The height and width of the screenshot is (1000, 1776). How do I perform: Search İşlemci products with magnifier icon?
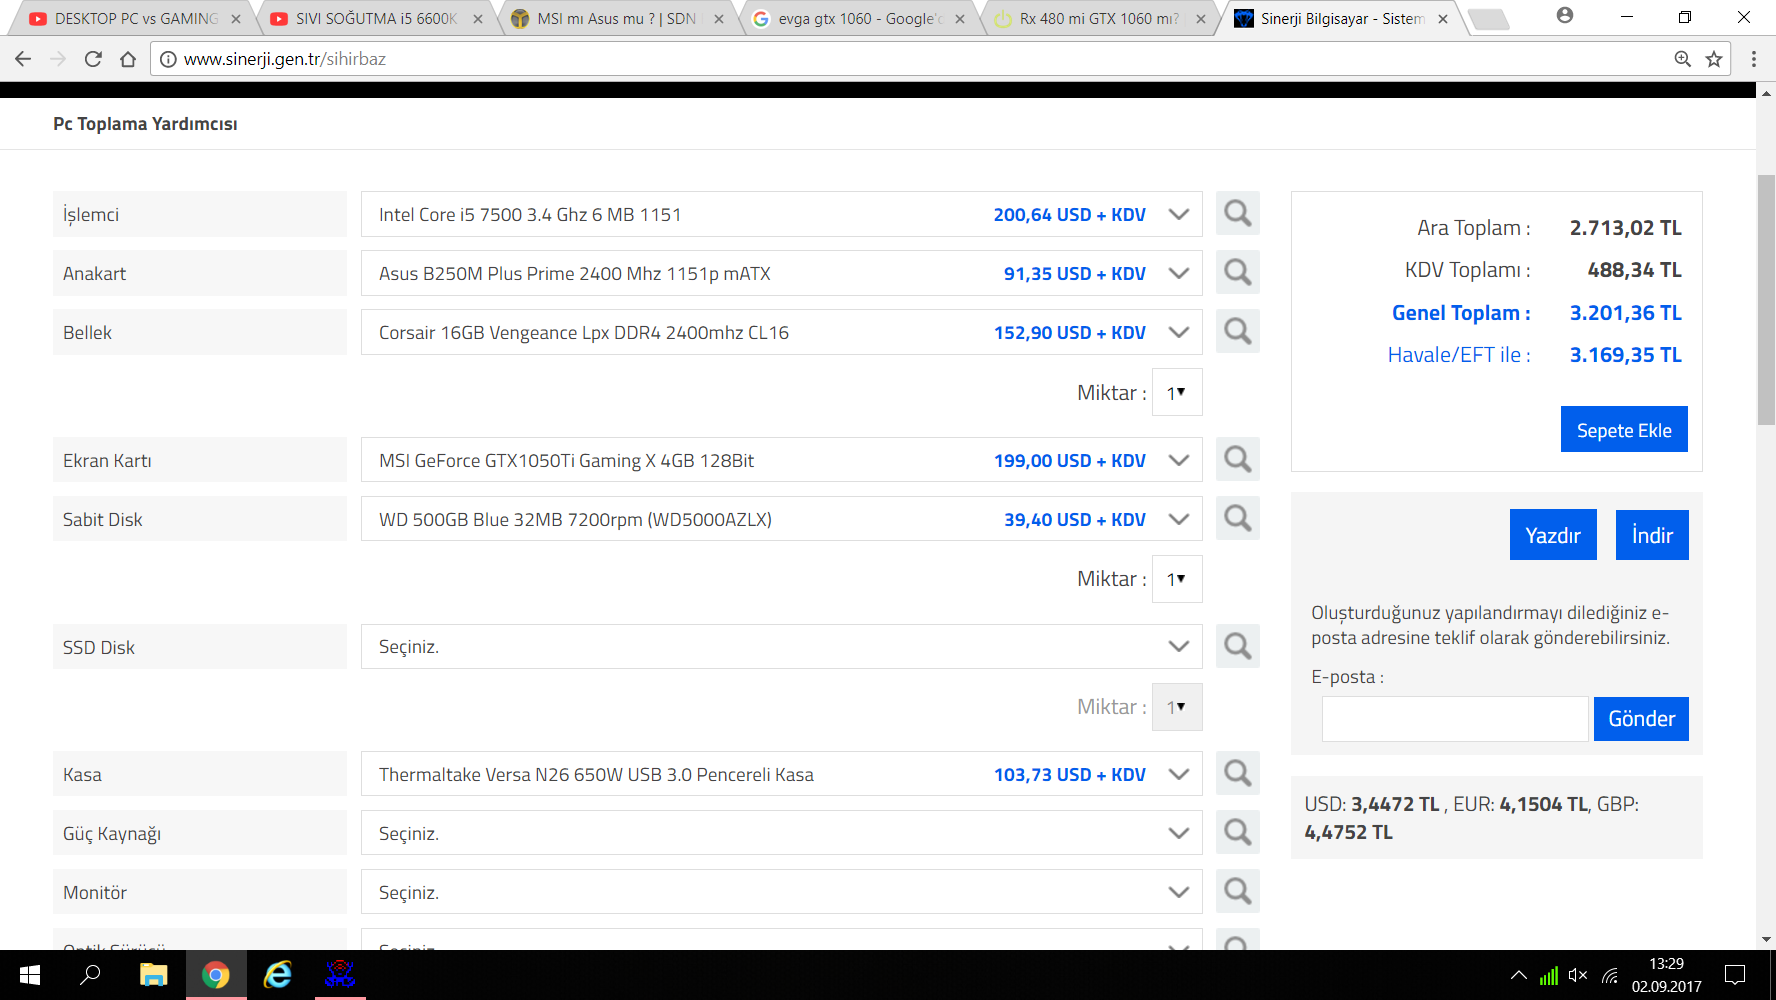pyautogui.click(x=1238, y=214)
